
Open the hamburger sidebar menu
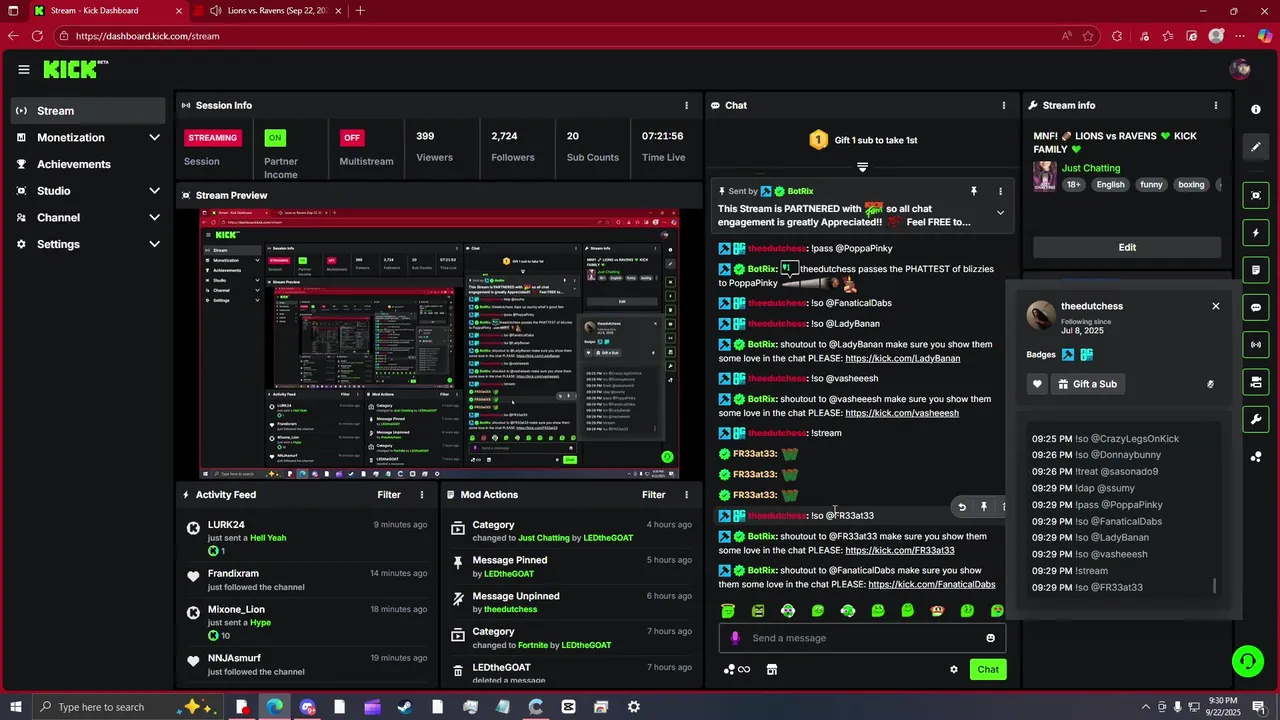pyautogui.click(x=24, y=69)
